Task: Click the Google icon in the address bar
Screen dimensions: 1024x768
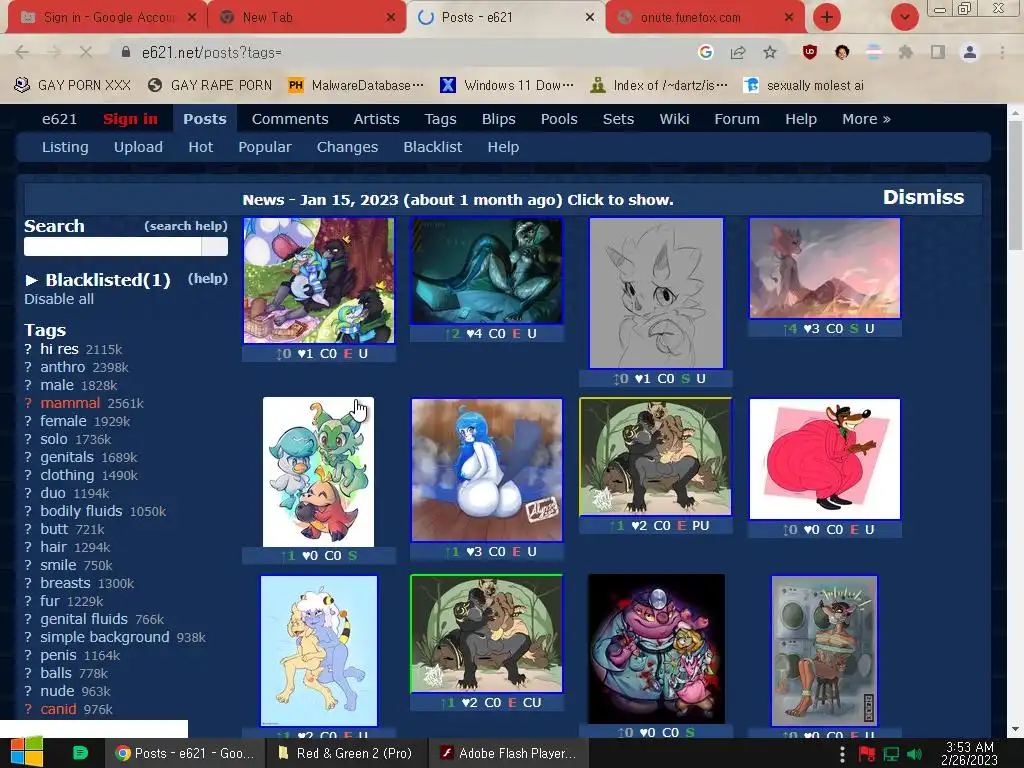Action: pyautogui.click(x=705, y=52)
